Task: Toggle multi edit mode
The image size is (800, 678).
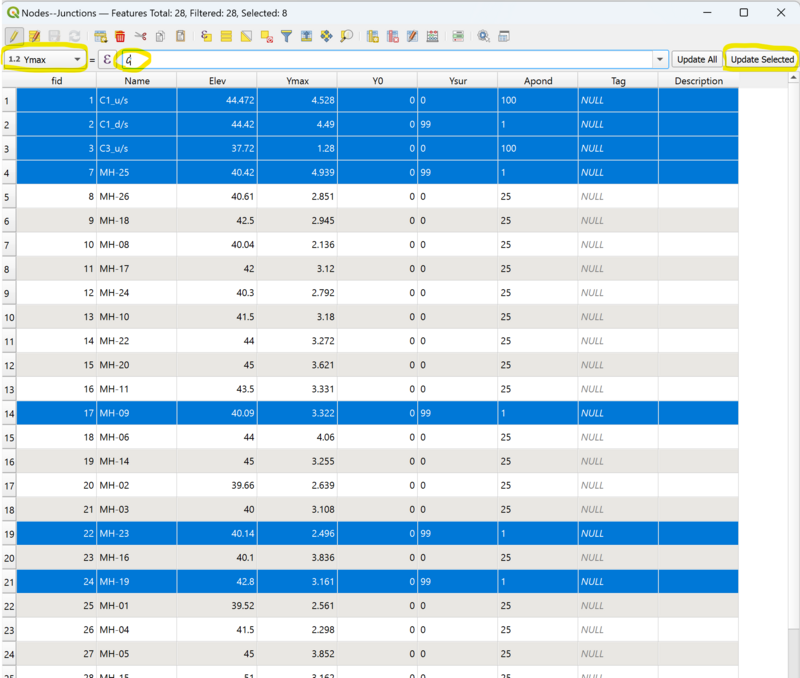Action: pyautogui.click(x=34, y=36)
